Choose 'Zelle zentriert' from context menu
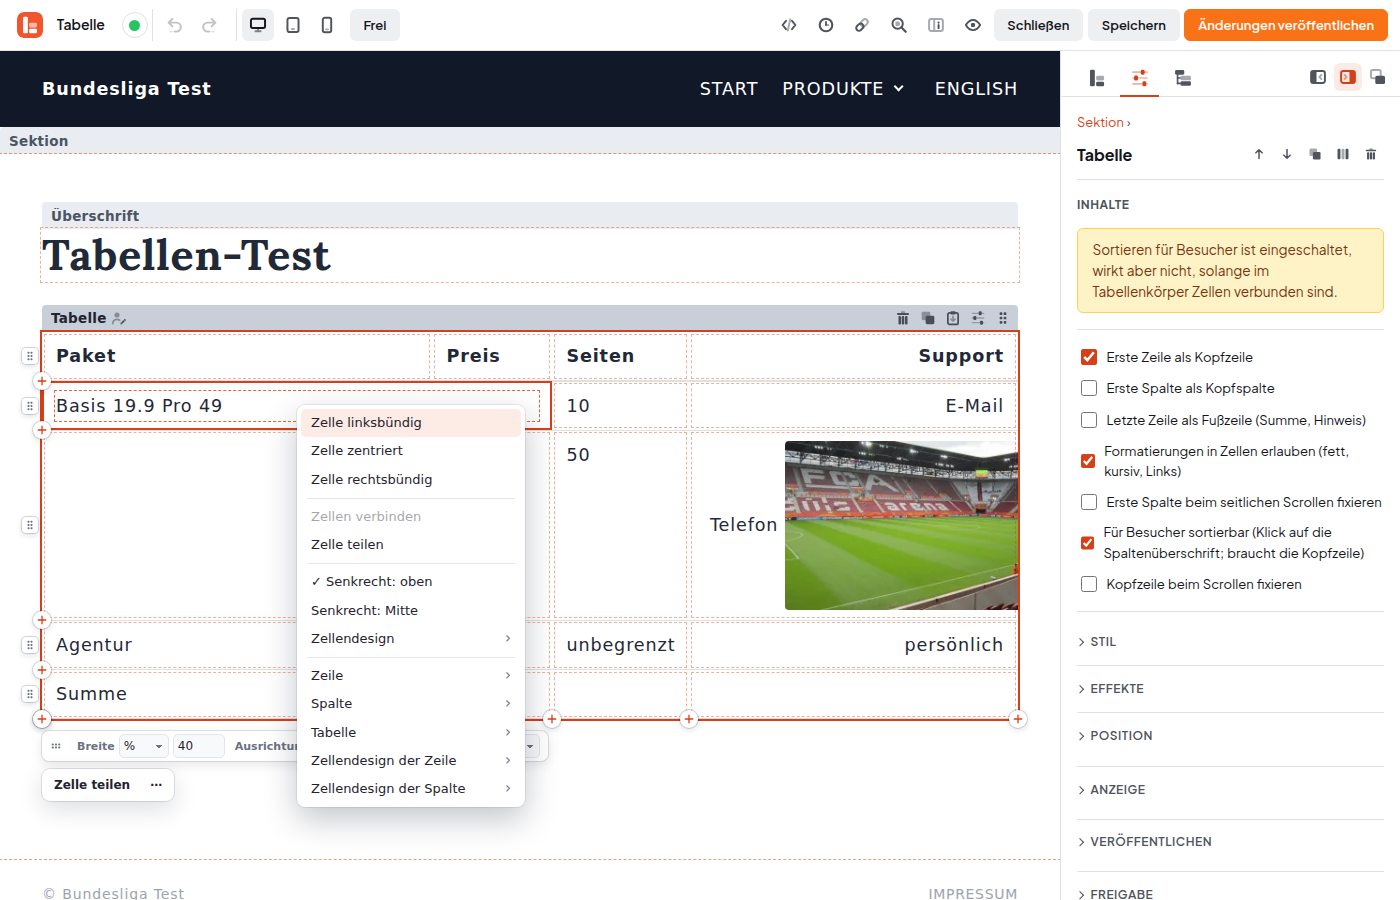 [411, 451]
